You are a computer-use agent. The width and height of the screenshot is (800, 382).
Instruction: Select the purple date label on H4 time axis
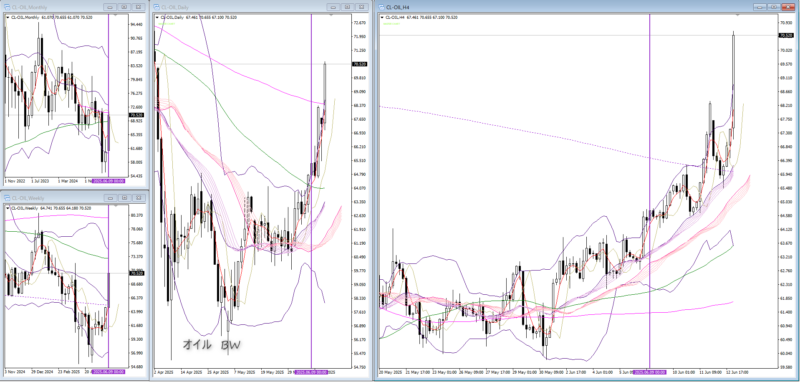point(649,372)
